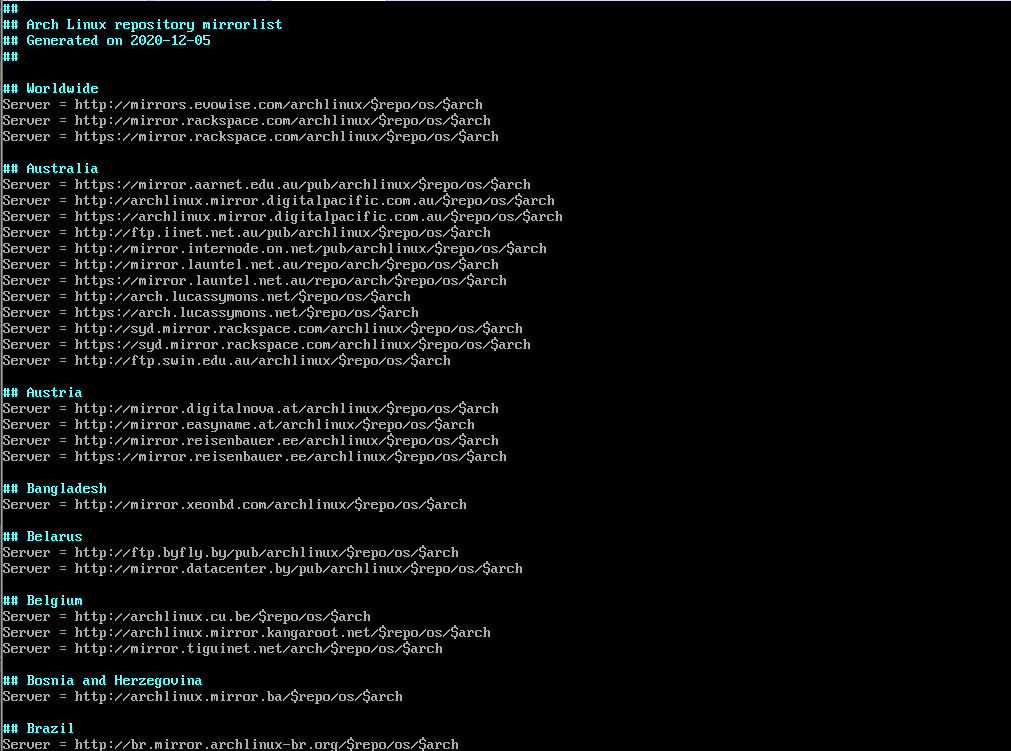Image resolution: width=1011 pixels, height=751 pixels.
Task: Click the archlinux.mirror.kangaroot.net server line
Action: coord(246,632)
